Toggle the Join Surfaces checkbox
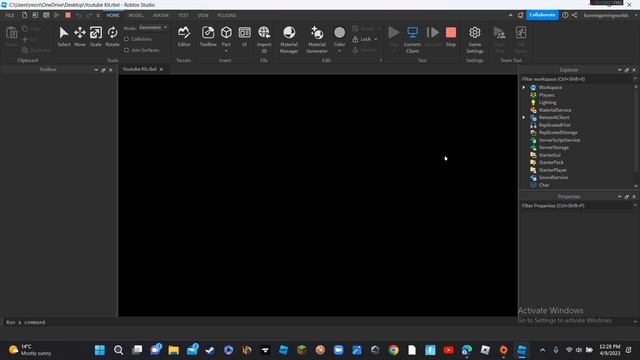The height and width of the screenshot is (360, 640). coord(127,50)
